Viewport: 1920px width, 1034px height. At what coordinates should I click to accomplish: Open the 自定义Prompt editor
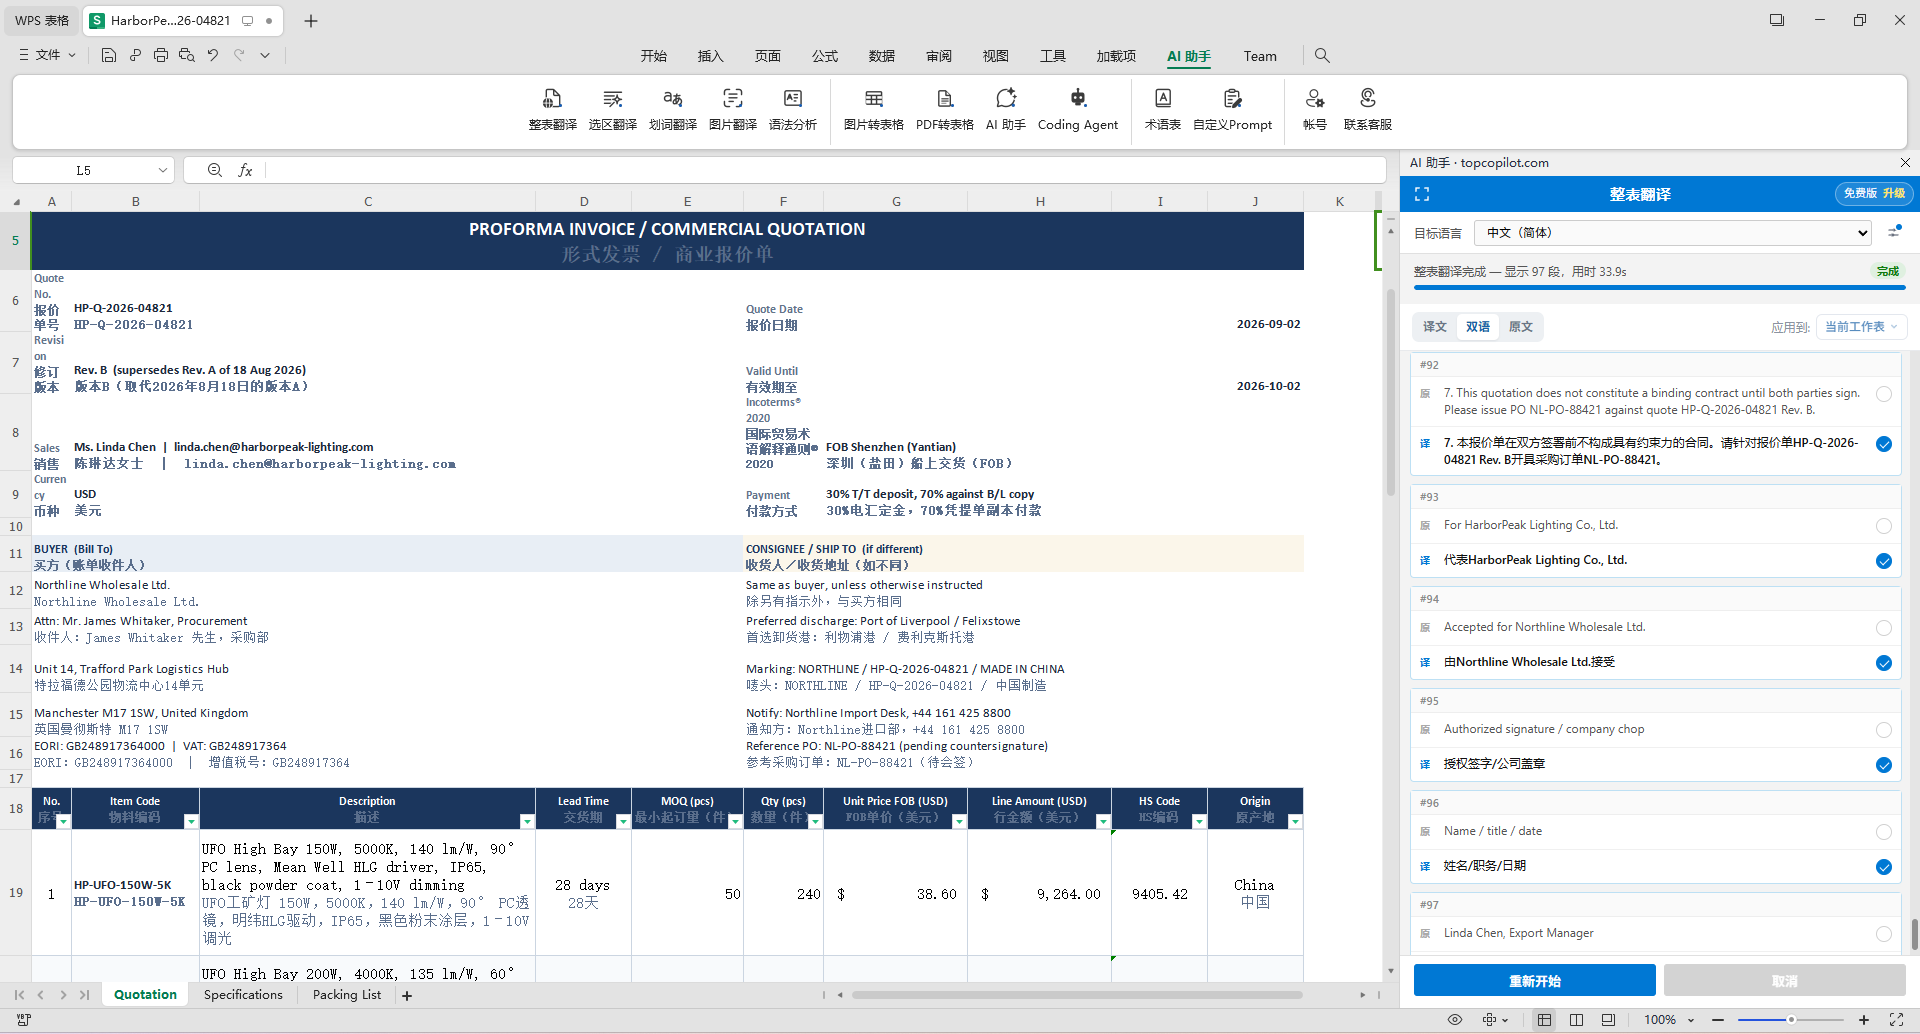pos(1232,109)
